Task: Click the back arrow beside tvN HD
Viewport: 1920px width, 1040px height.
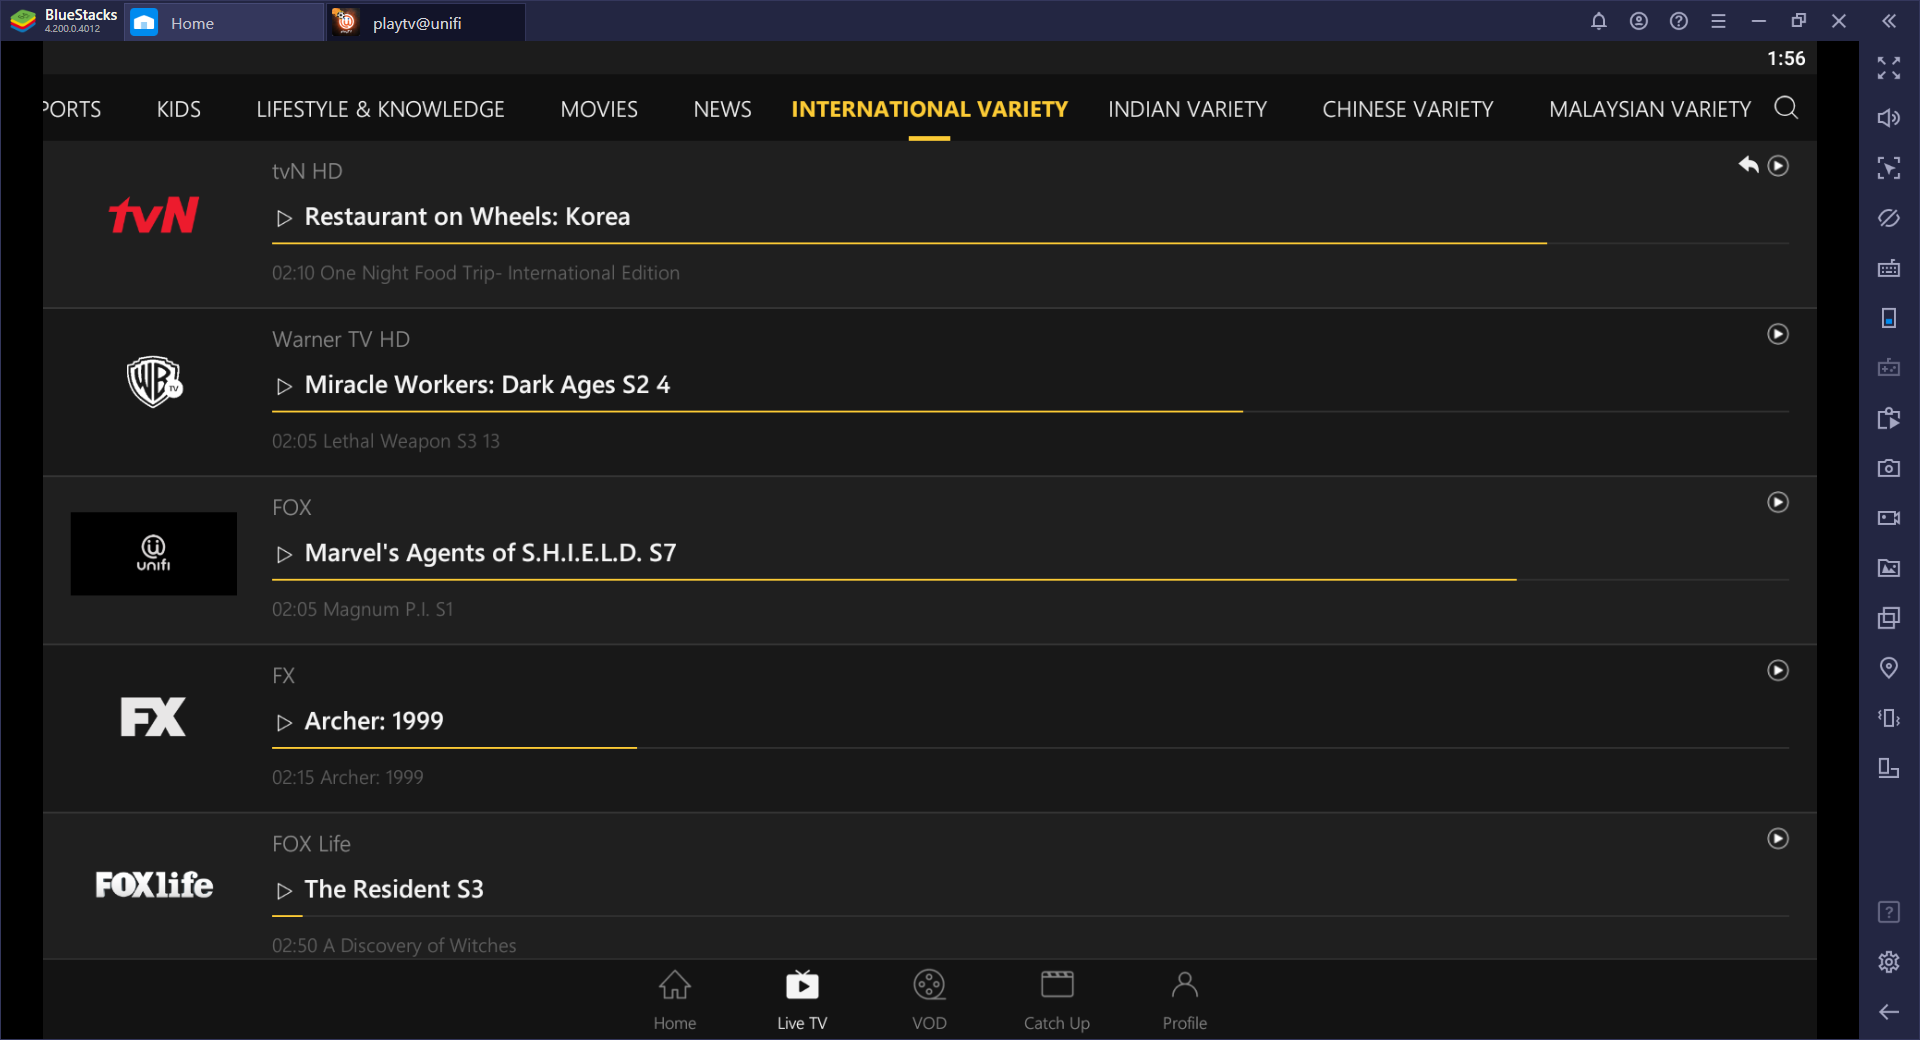Action: 1748,165
